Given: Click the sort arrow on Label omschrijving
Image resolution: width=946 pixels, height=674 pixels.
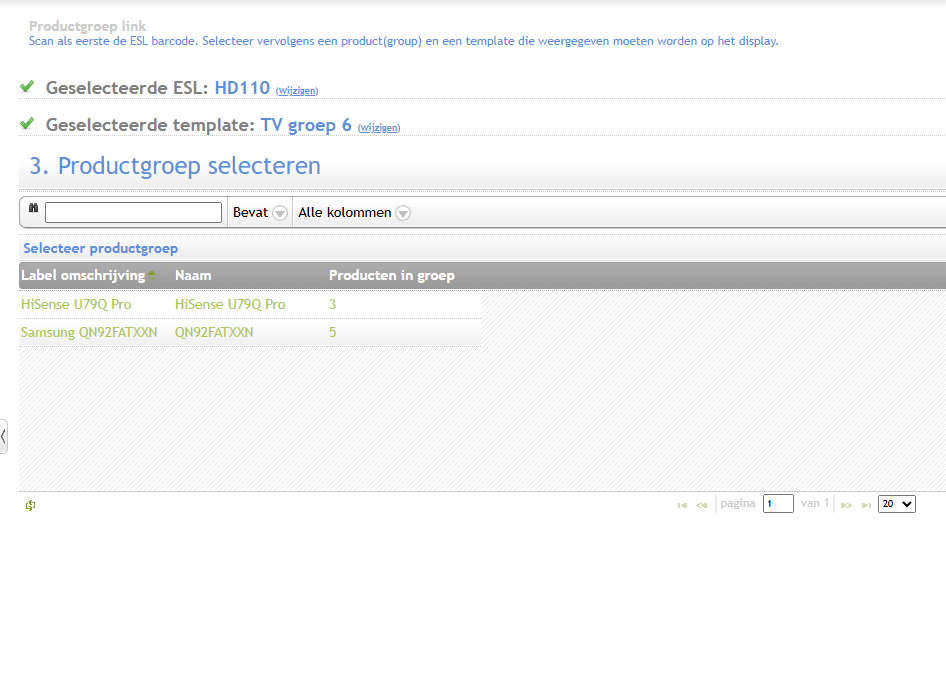Looking at the screenshot, I should (x=152, y=275).
